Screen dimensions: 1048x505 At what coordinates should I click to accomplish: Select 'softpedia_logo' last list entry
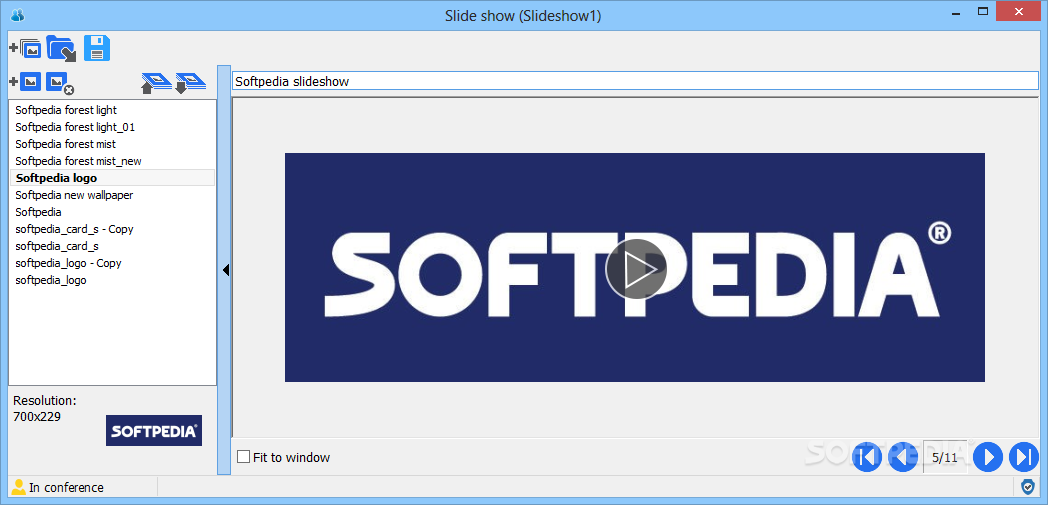pyautogui.click(x=51, y=280)
